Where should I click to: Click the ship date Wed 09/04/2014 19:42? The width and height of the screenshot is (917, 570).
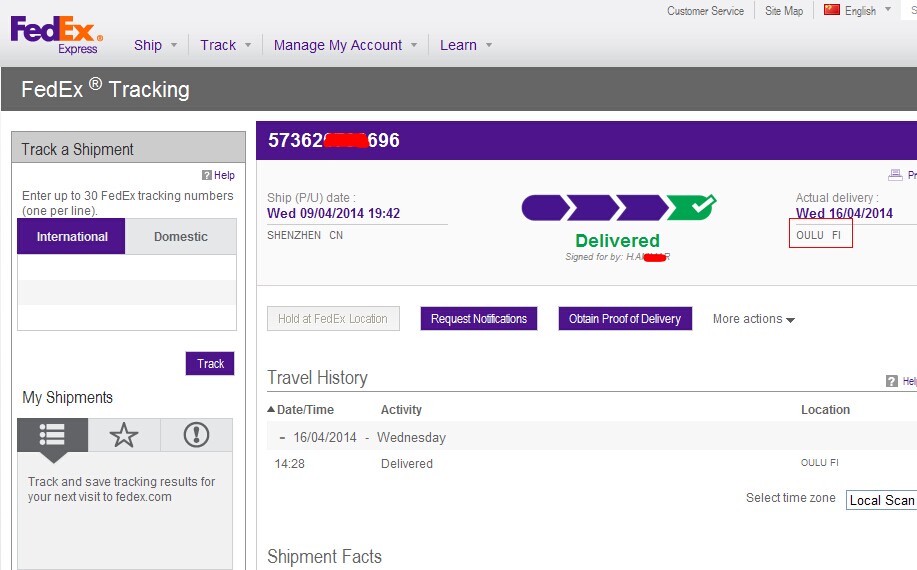tap(333, 213)
